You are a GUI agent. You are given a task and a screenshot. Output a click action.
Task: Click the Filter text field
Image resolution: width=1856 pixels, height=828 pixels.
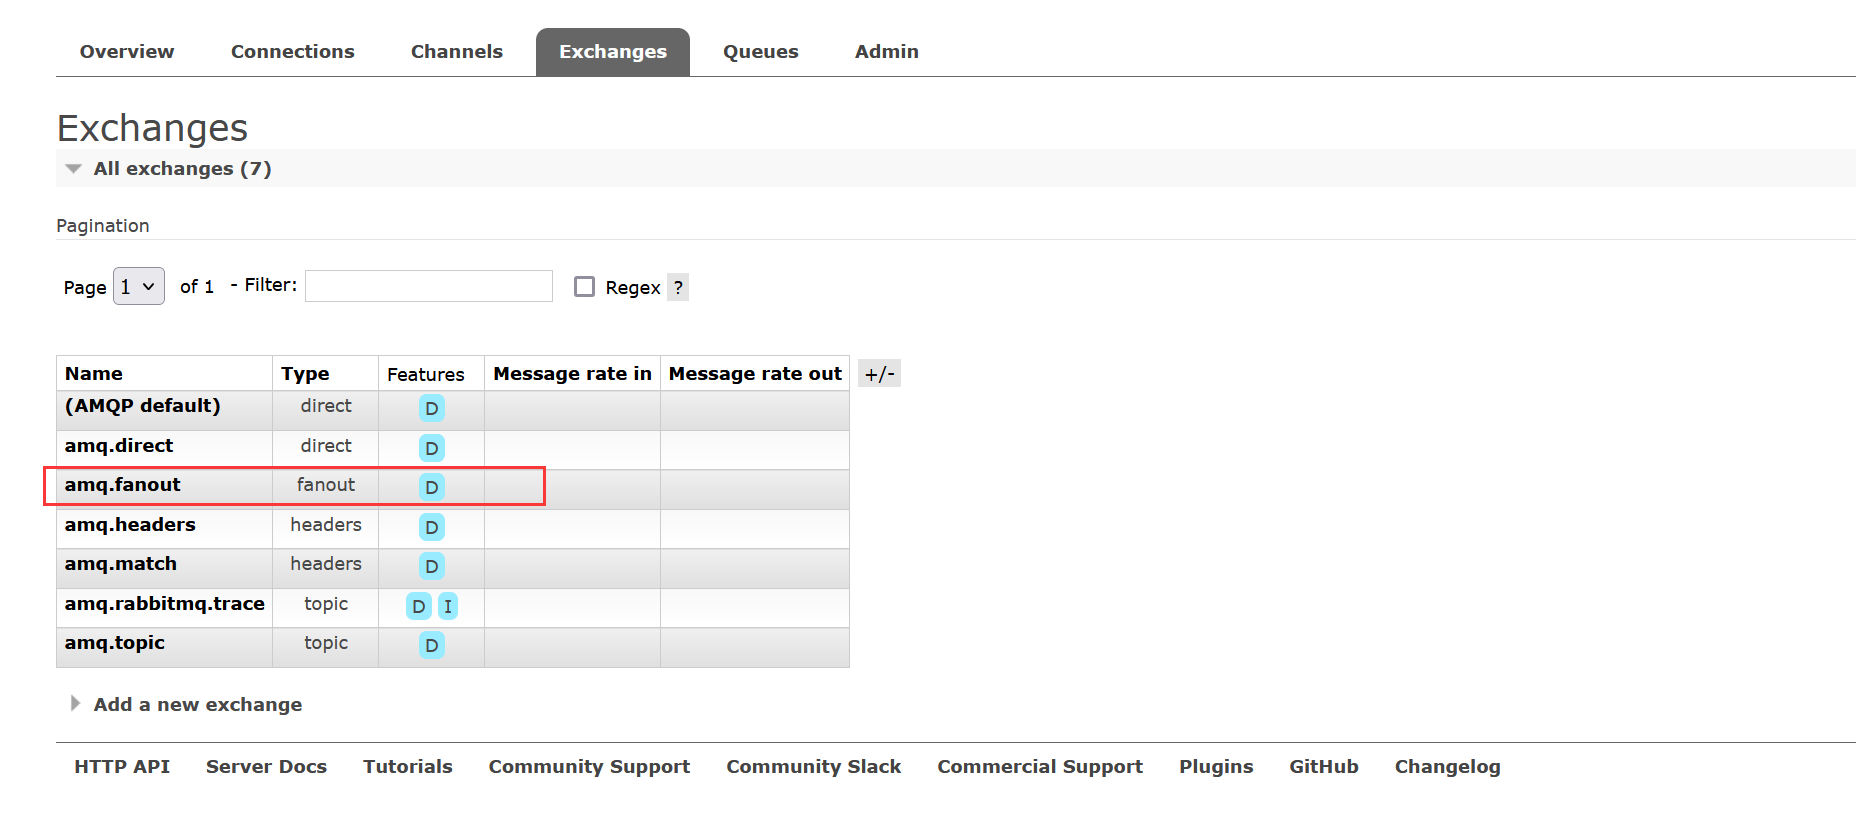pyautogui.click(x=429, y=286)
